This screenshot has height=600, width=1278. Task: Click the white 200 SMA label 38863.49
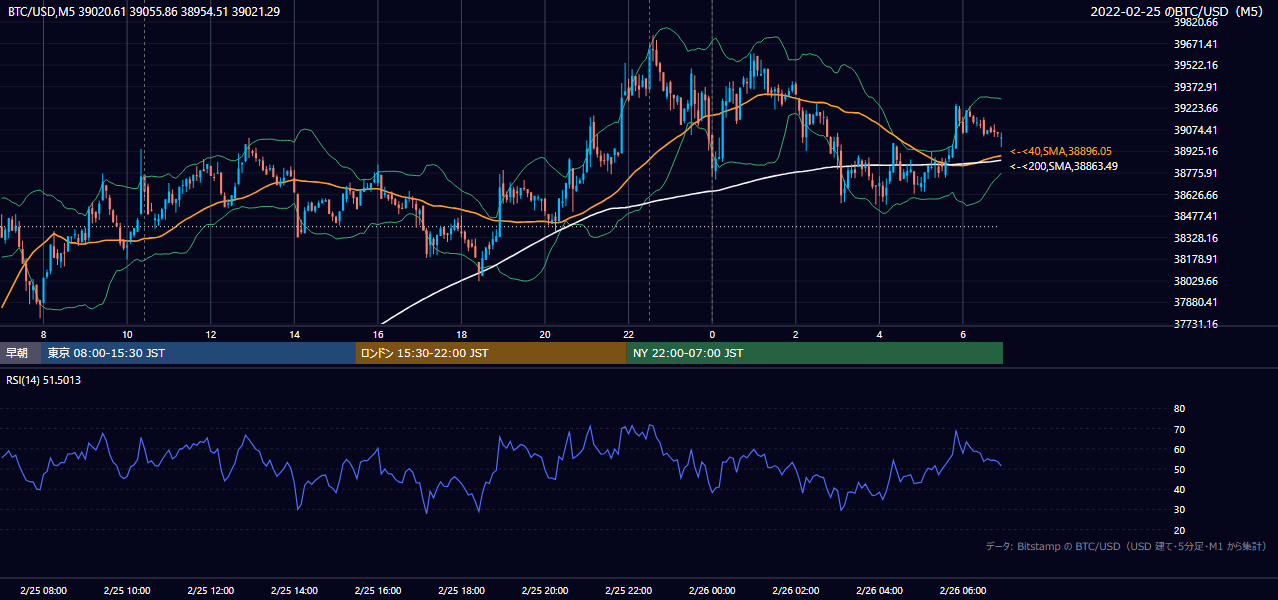(1064, 166)
